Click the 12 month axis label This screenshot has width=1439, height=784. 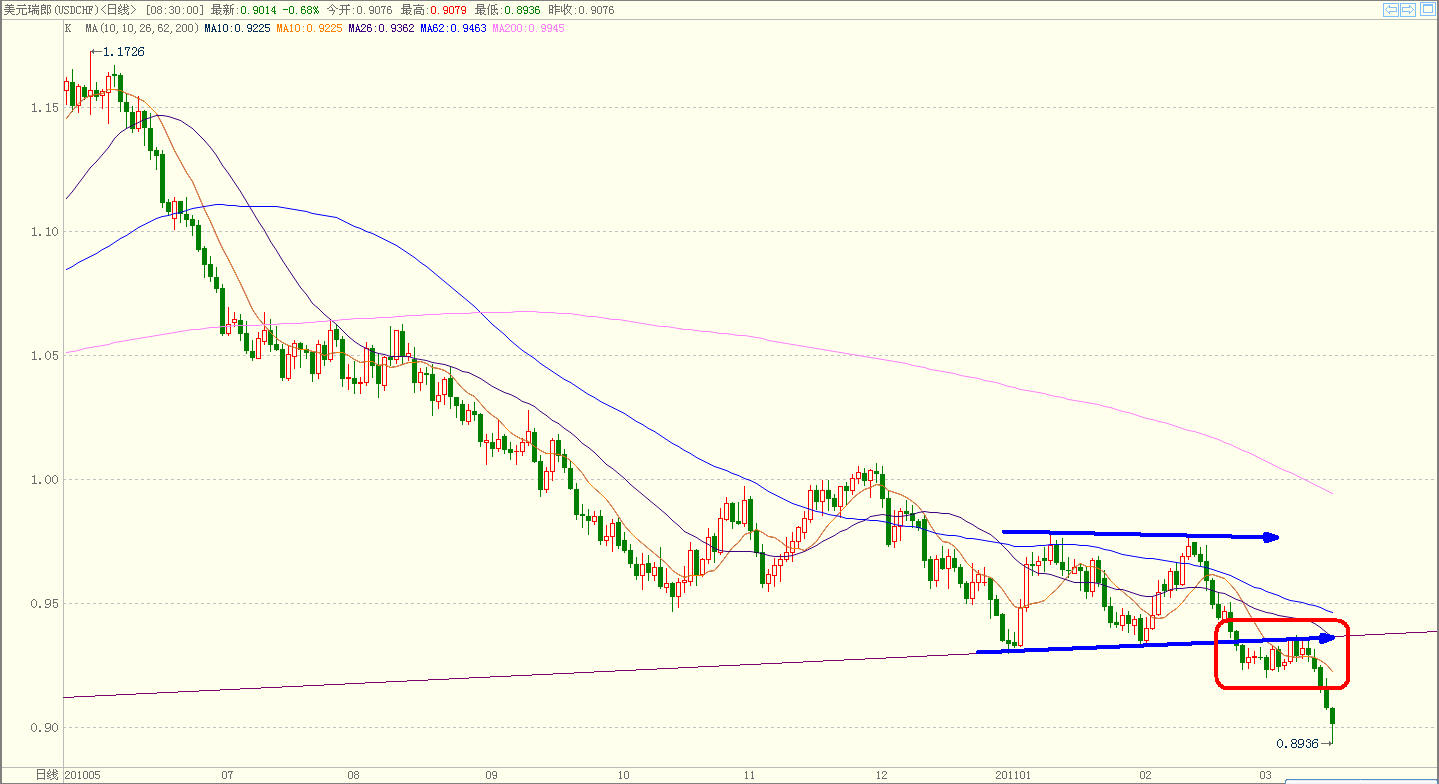[x=882, y=775]
